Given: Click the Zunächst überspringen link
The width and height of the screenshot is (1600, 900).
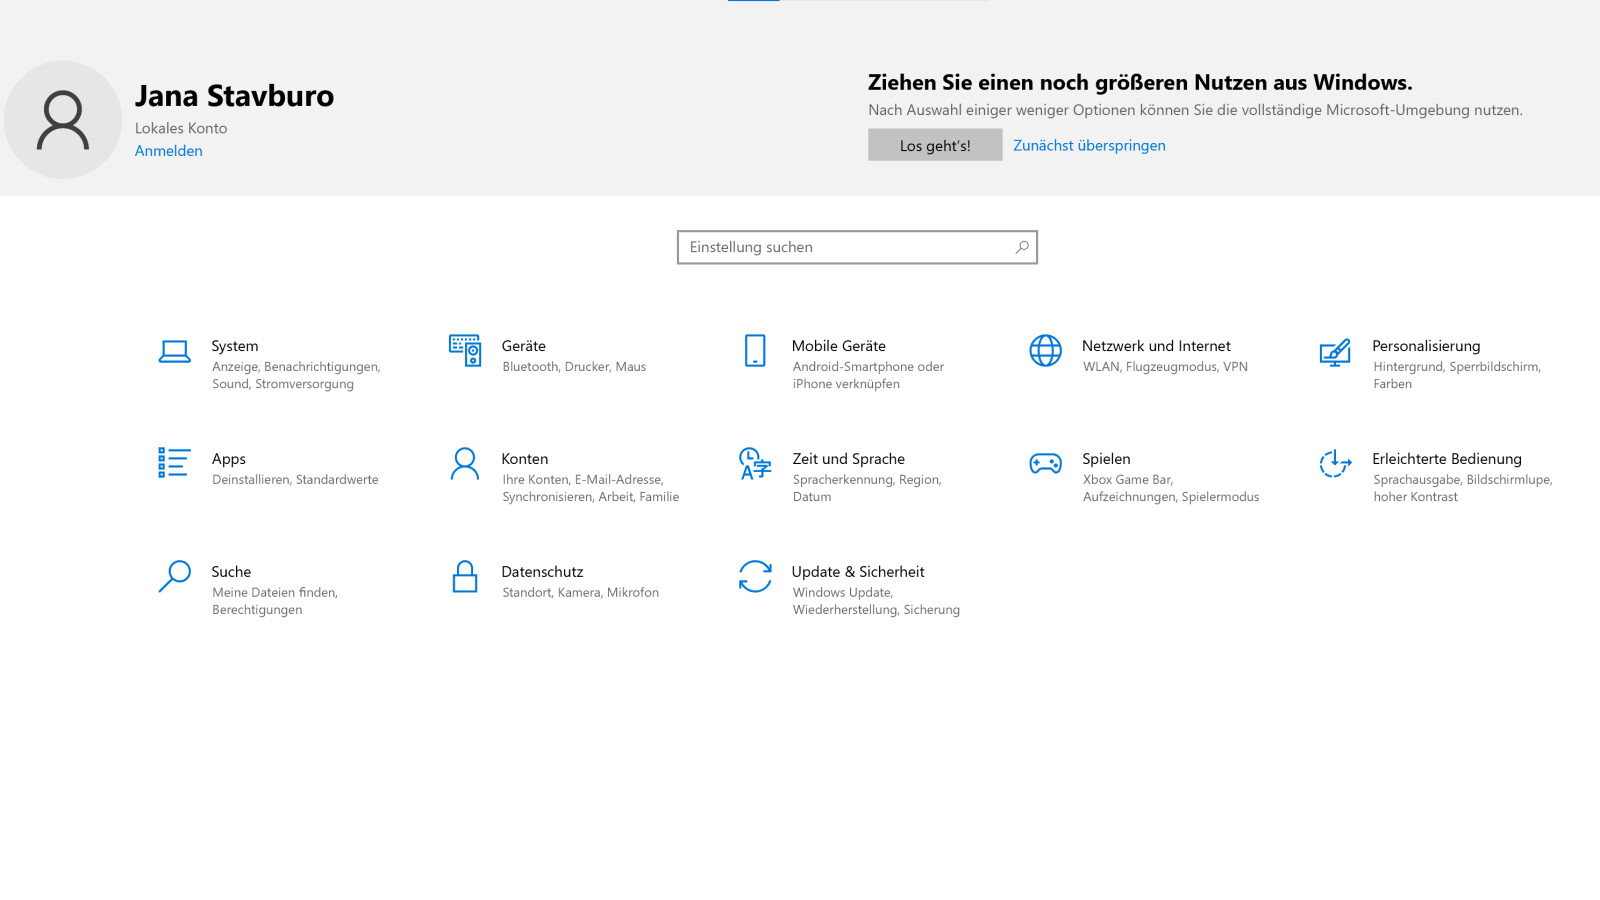Looking at the screenshot, I should 1089,146.
